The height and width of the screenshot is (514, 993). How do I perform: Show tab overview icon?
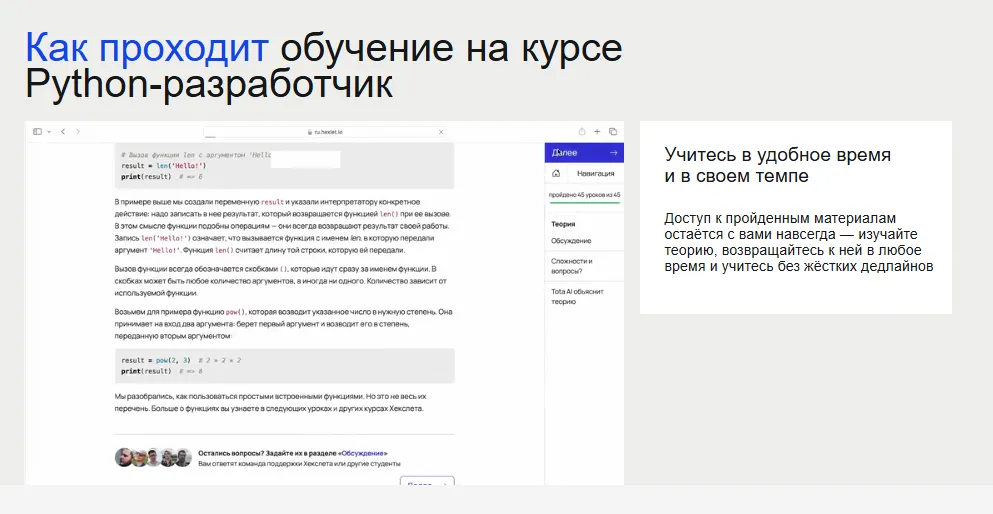coord(613,132)
